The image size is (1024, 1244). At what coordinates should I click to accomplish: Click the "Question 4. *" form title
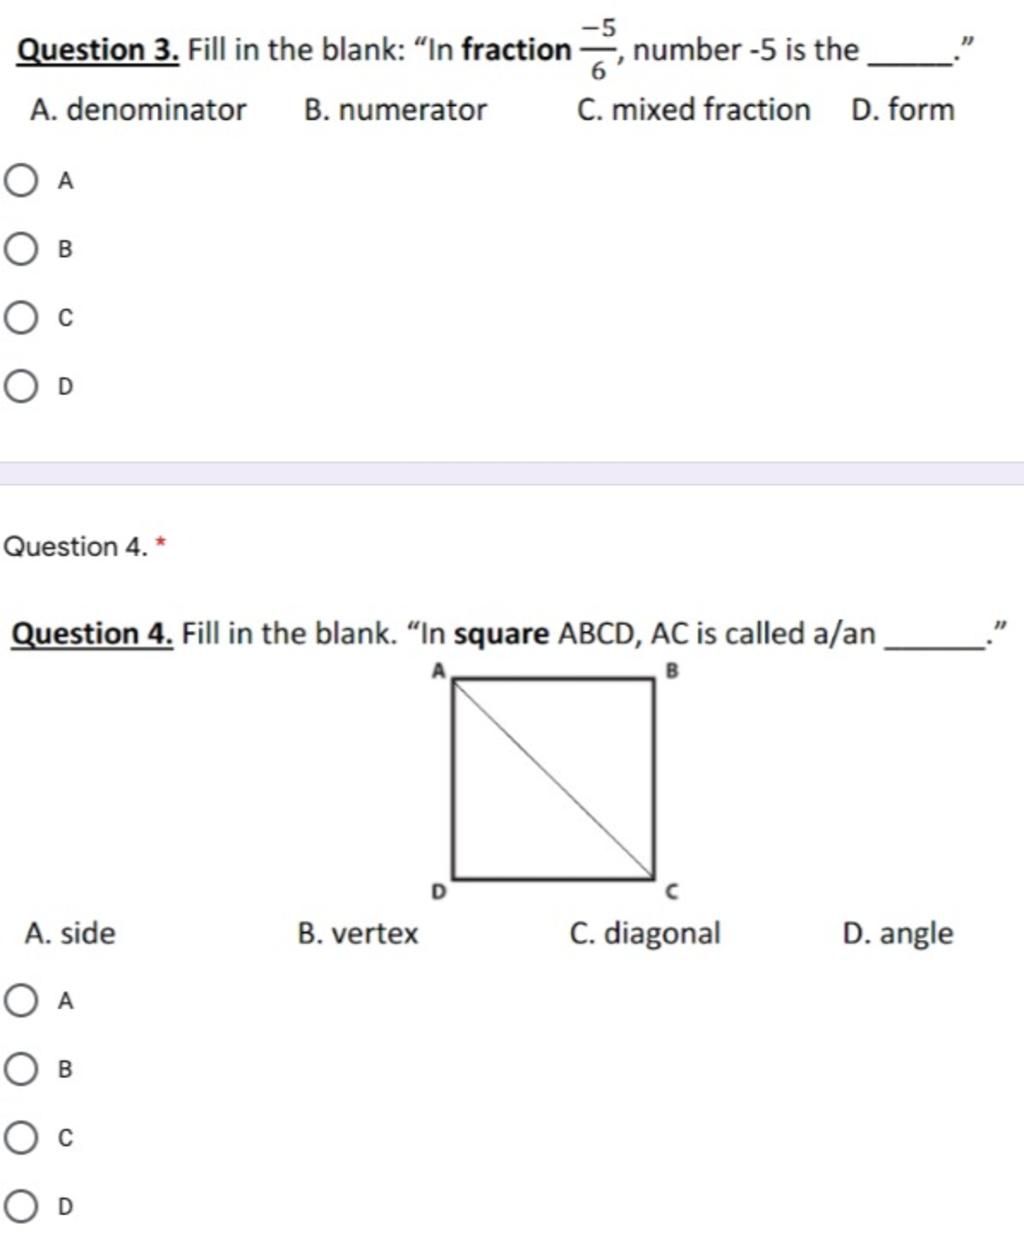click(x=84, y=547)
